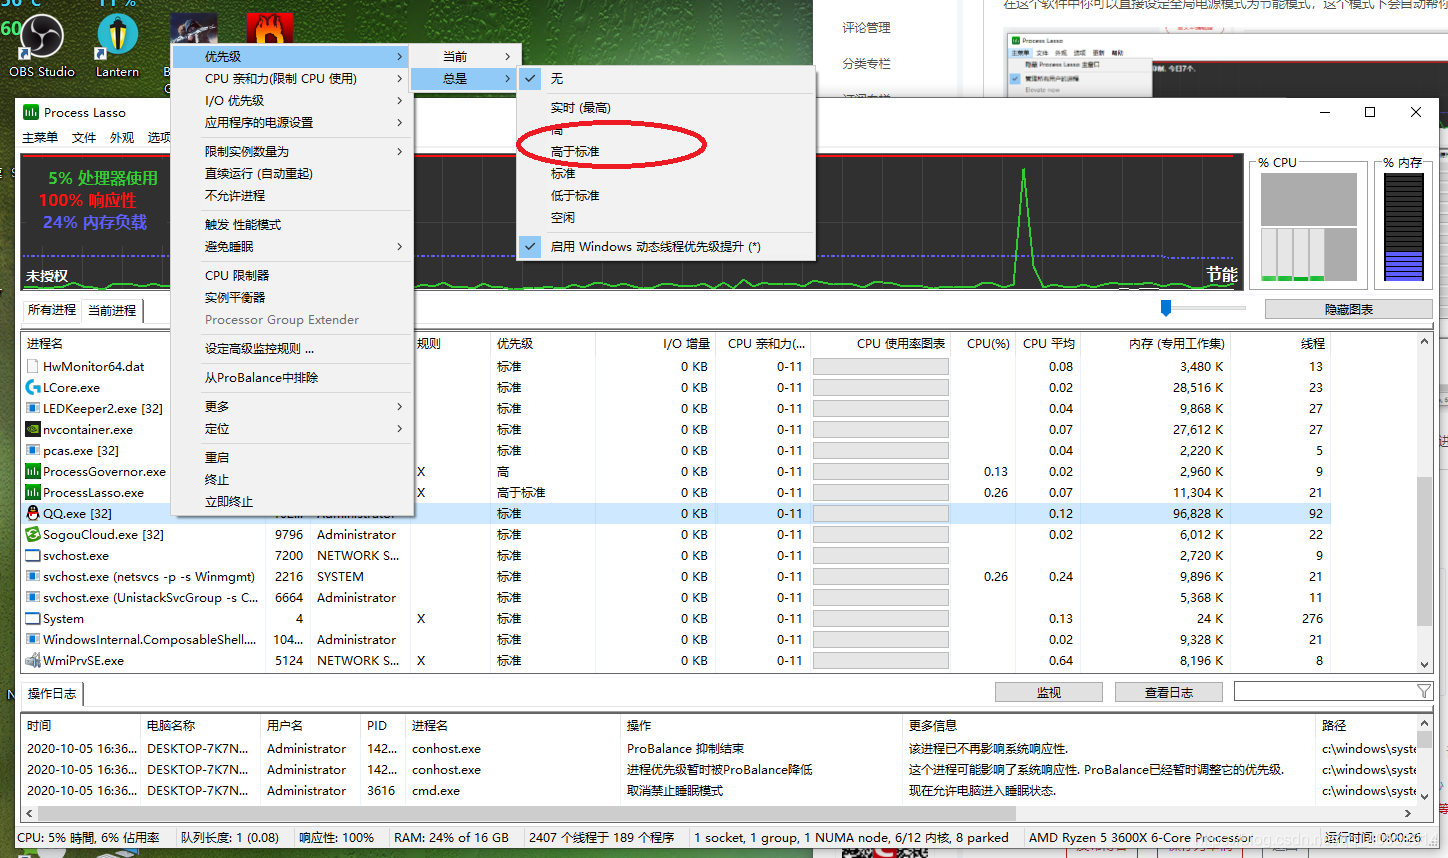The width and height of the screenshot is (1448, 858).
Task: Open the 外观 menu
Action: [122, 138]
